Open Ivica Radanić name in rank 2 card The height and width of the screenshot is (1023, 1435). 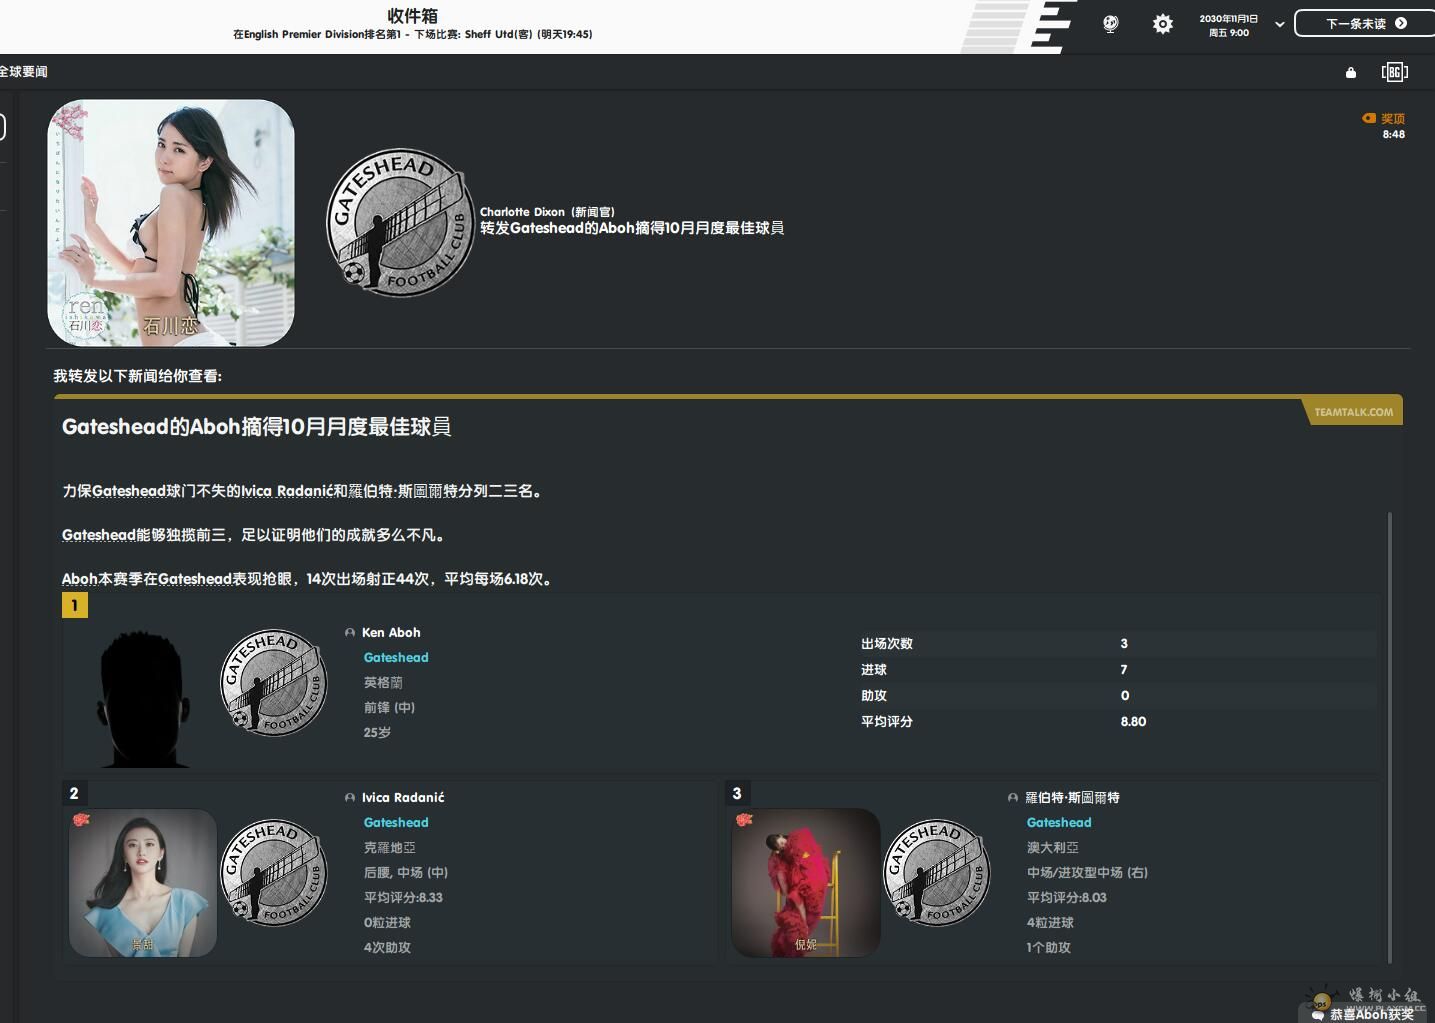pos(403,798)
